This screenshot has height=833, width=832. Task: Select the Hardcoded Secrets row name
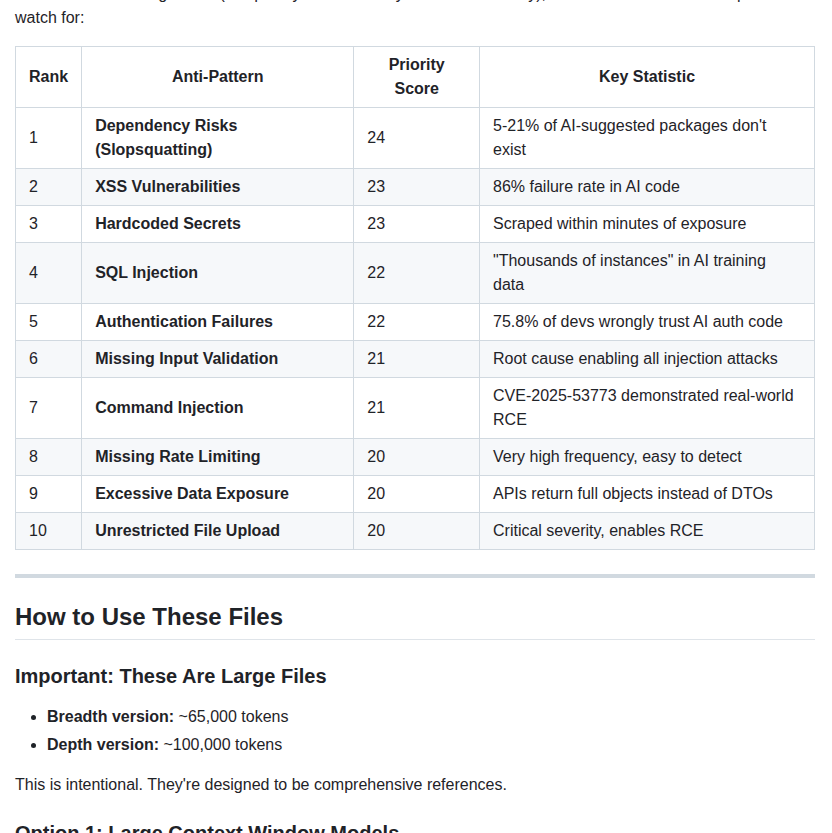168,224
